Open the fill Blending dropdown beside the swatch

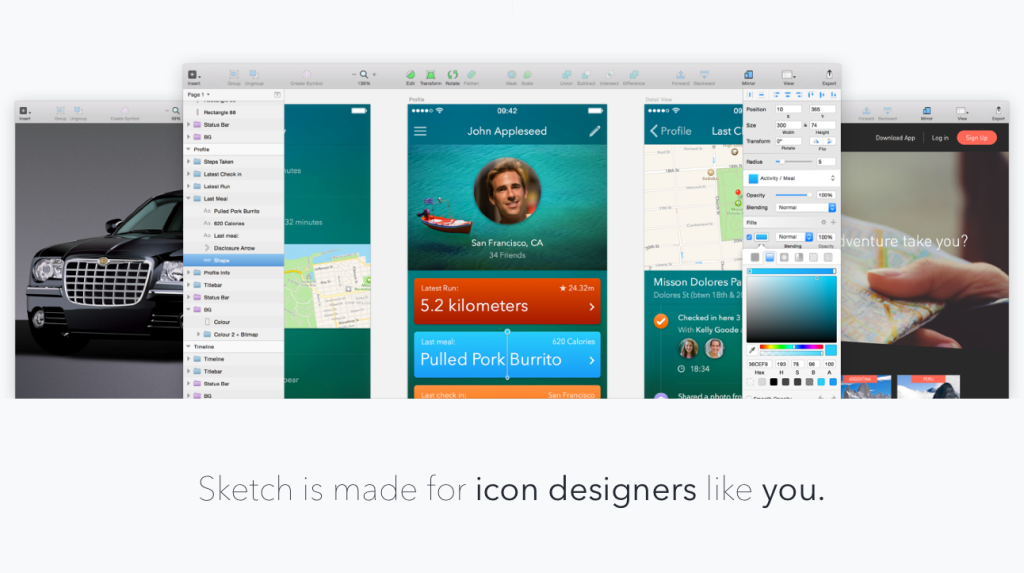[x=794, y=237]
